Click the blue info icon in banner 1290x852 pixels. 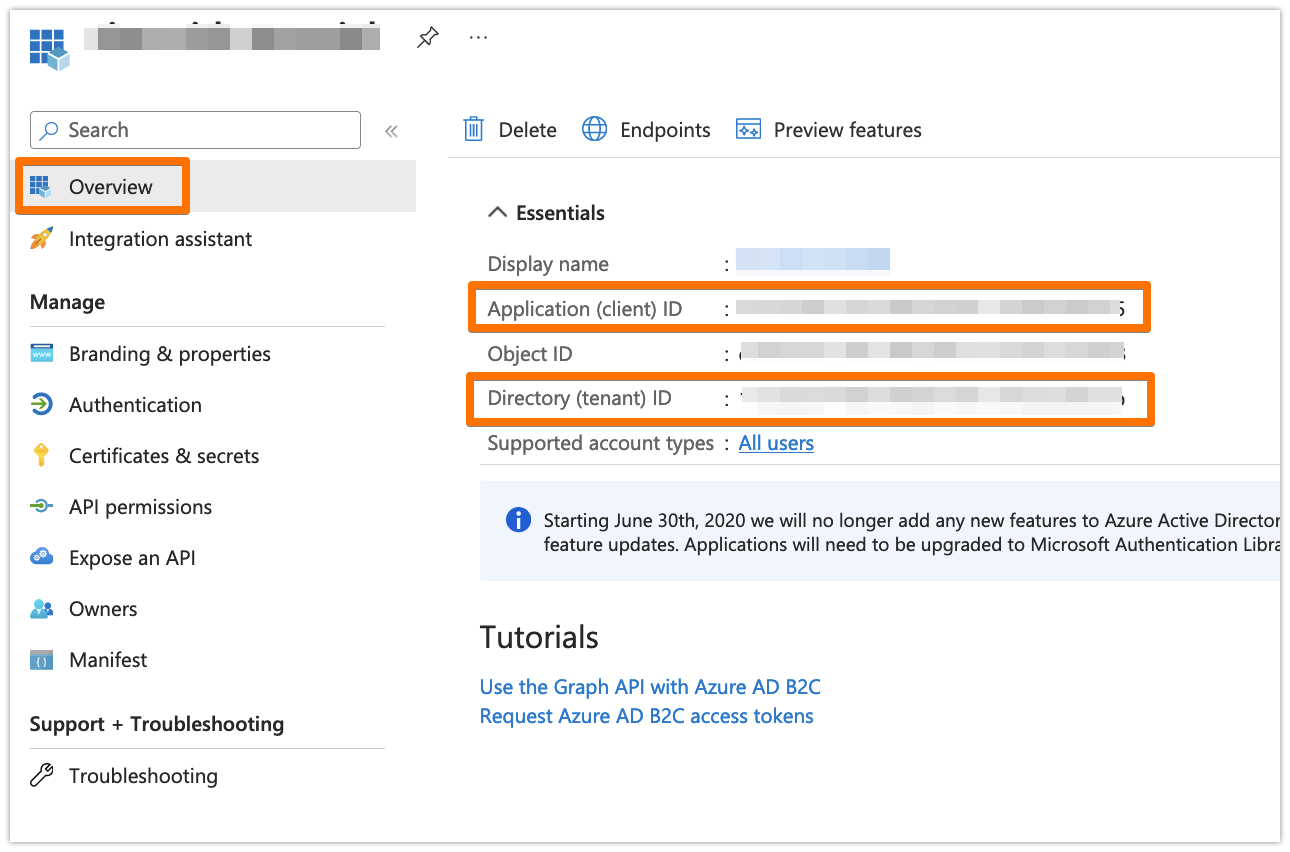coord(518,520)
